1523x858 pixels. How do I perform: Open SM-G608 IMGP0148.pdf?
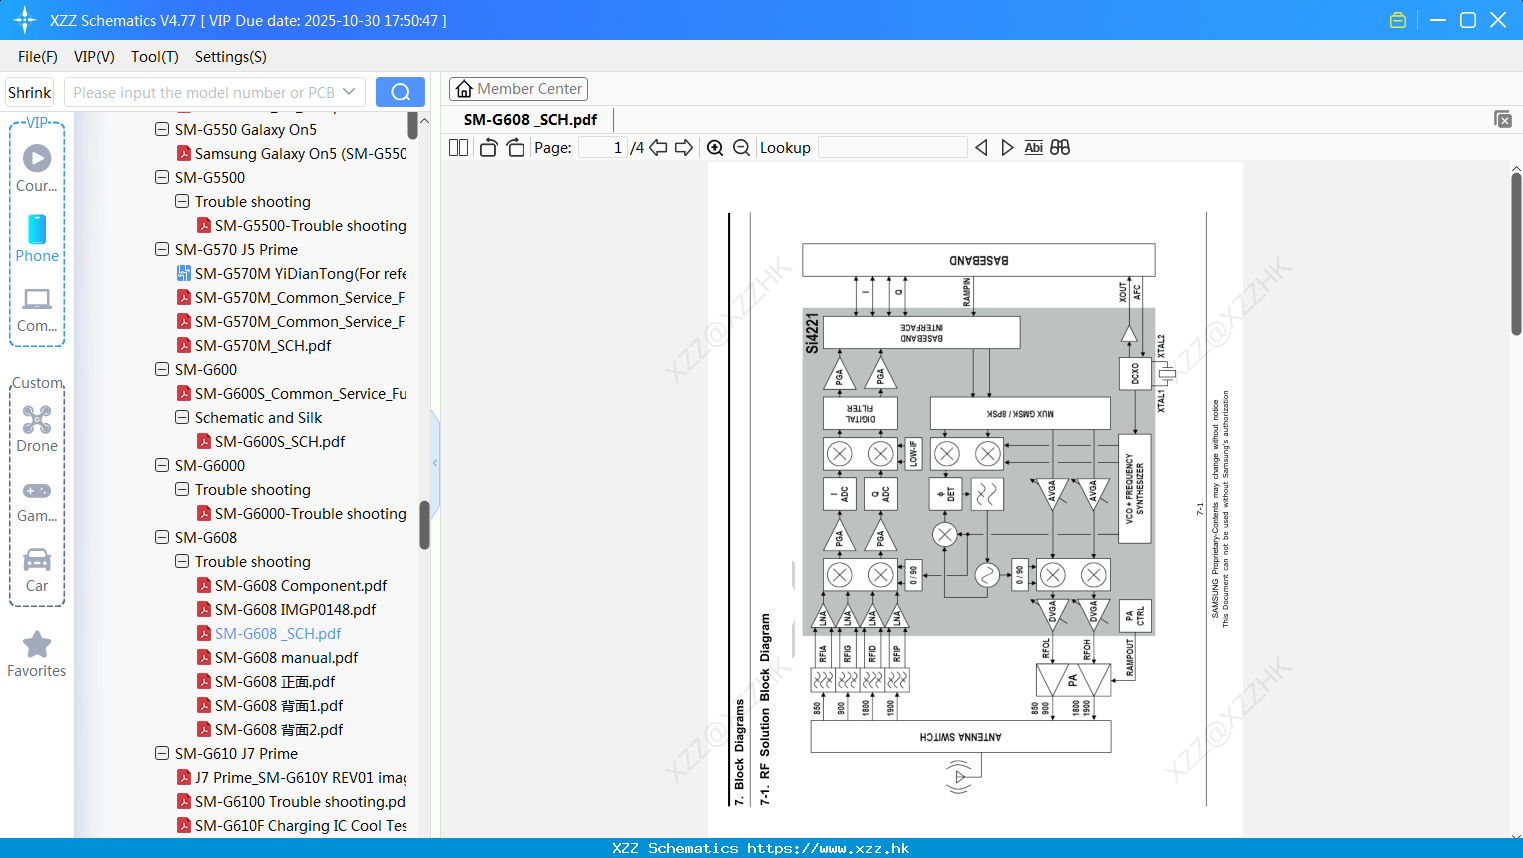[286, 609]
